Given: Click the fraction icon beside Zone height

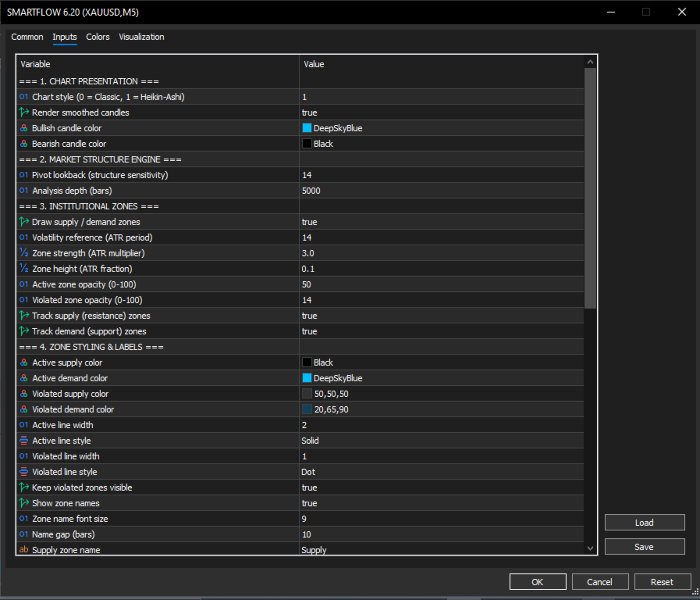Looking at the screenshot, I should tap(24, 269).
